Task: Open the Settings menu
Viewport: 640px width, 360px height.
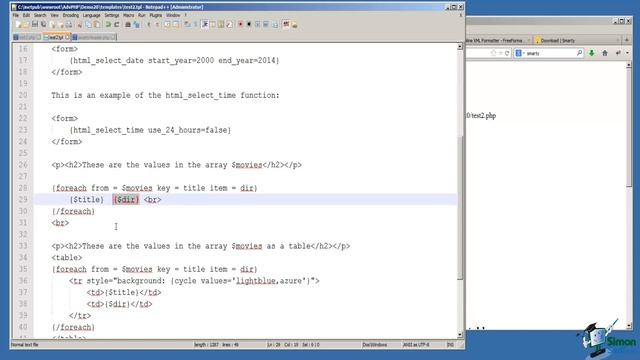Action: coord(111,15)
